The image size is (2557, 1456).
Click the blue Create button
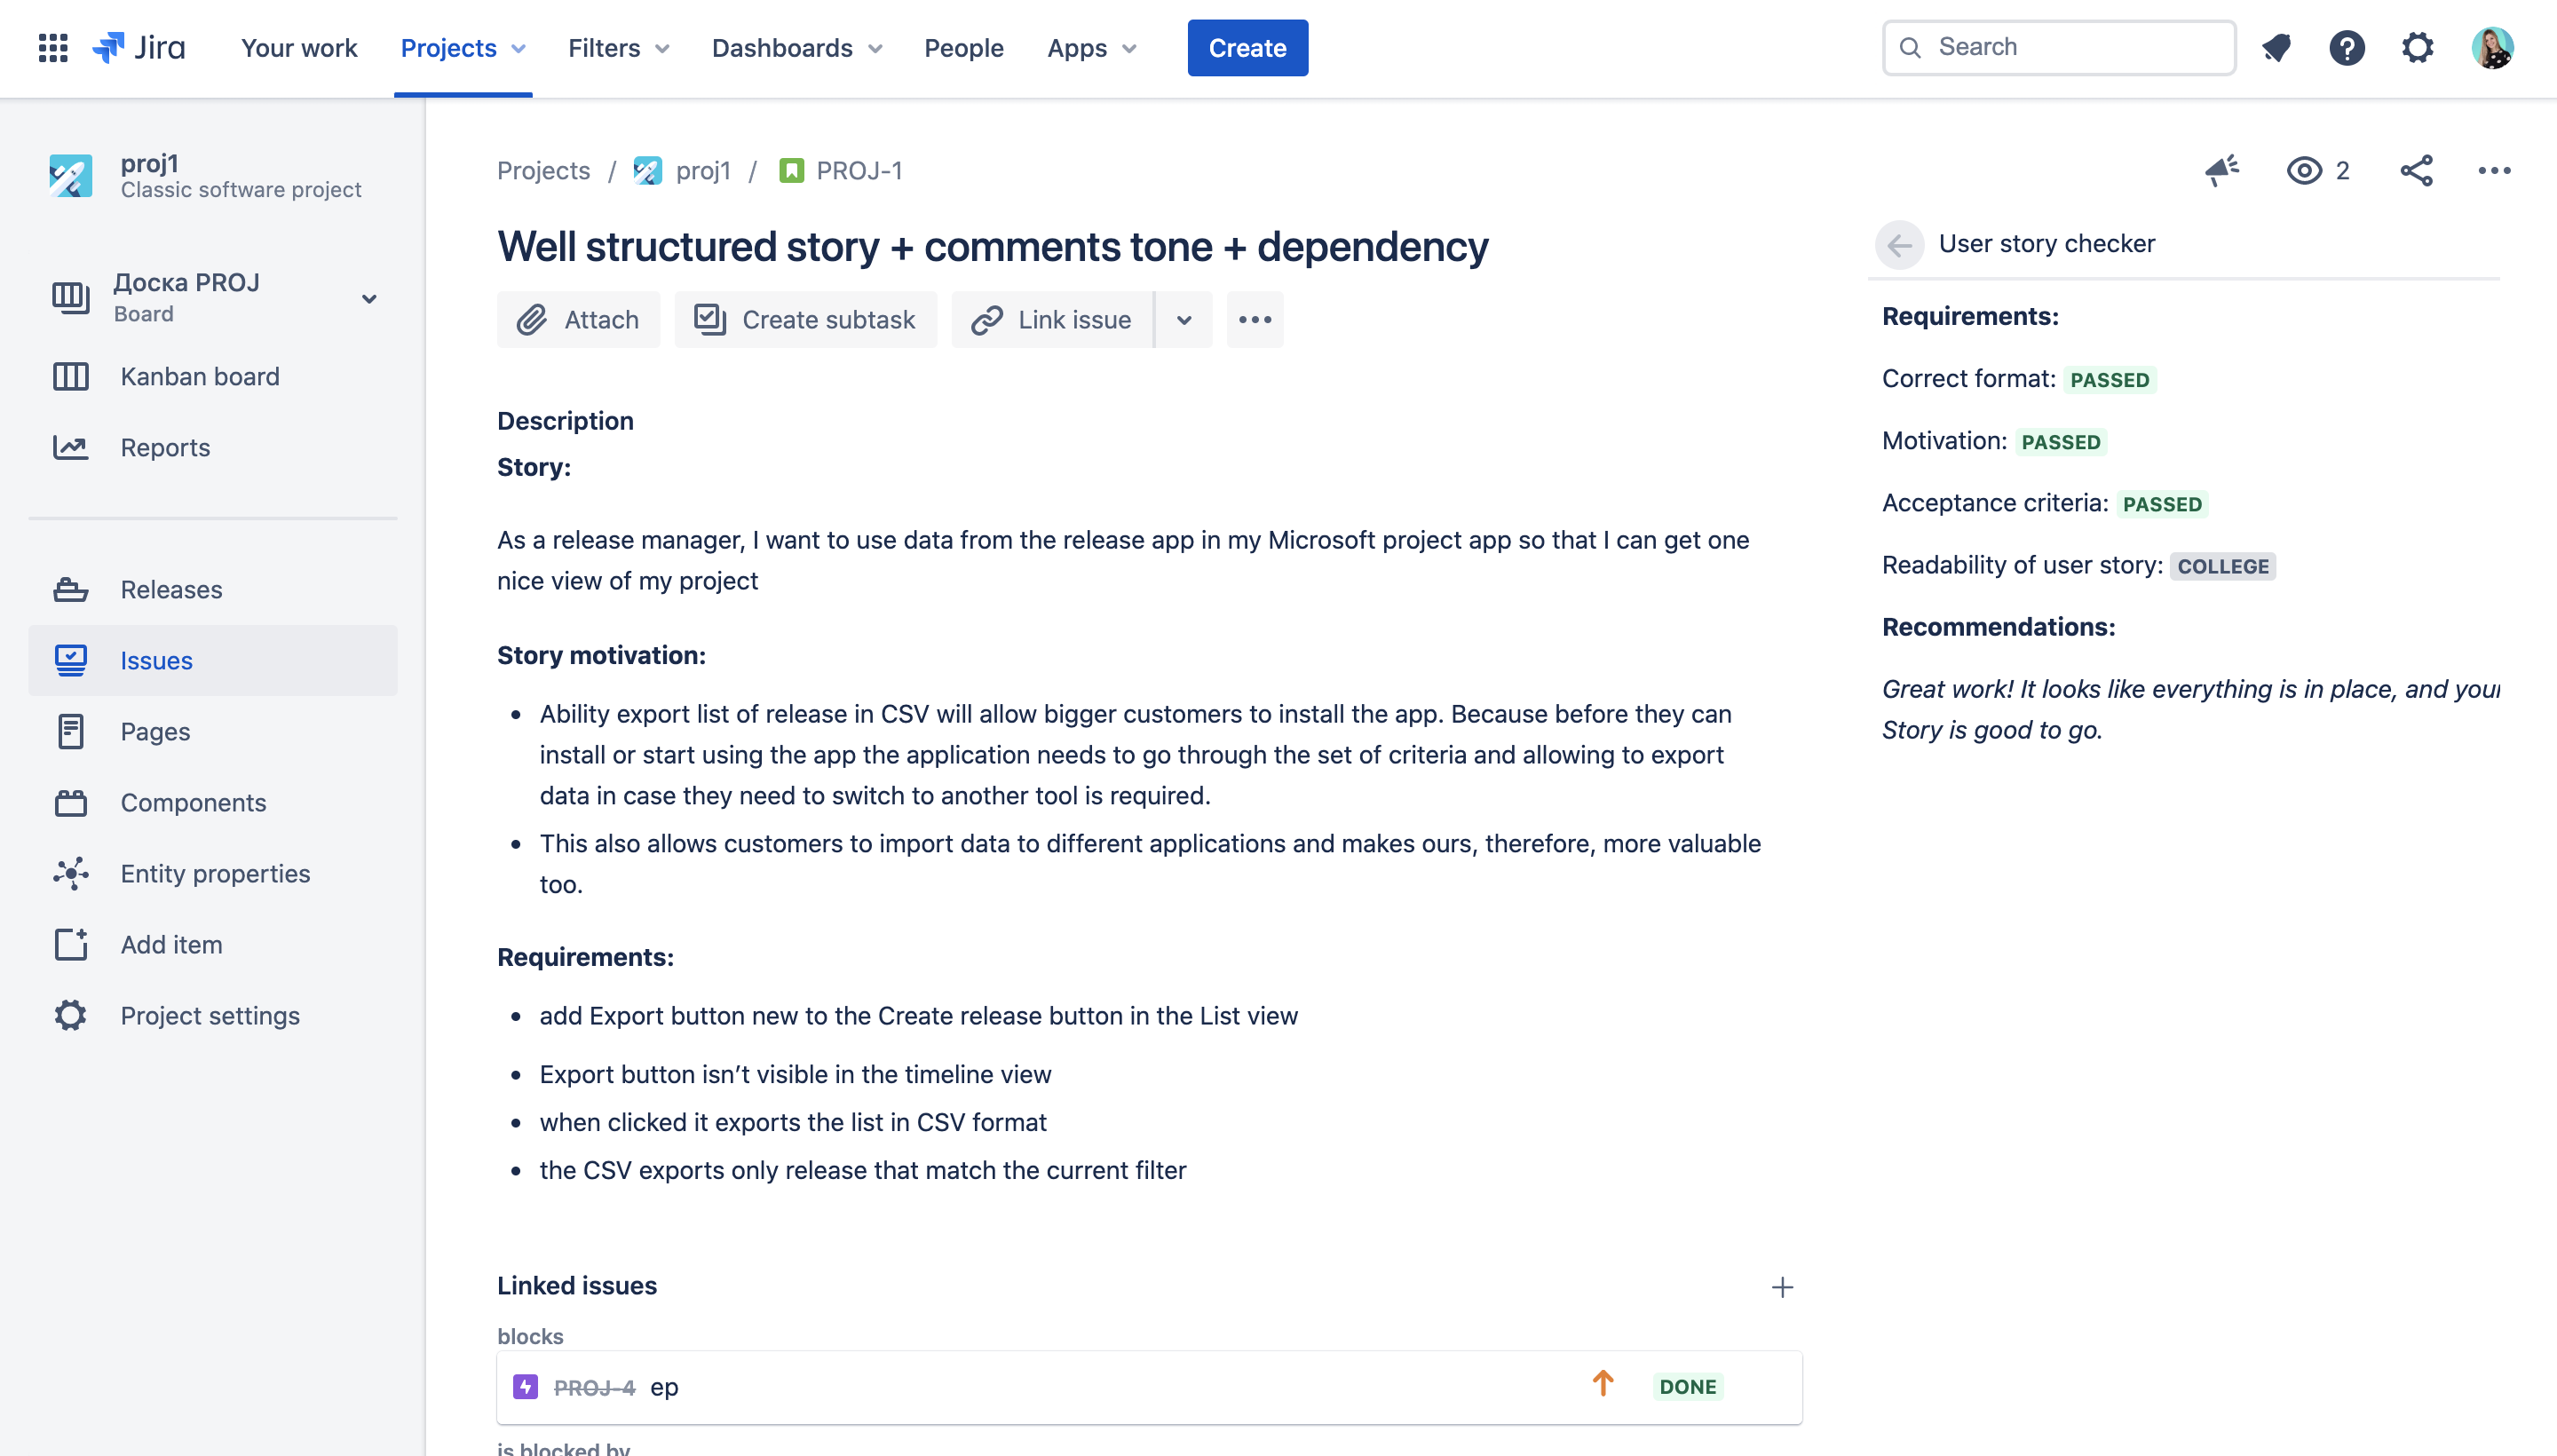pos(1247,48)
